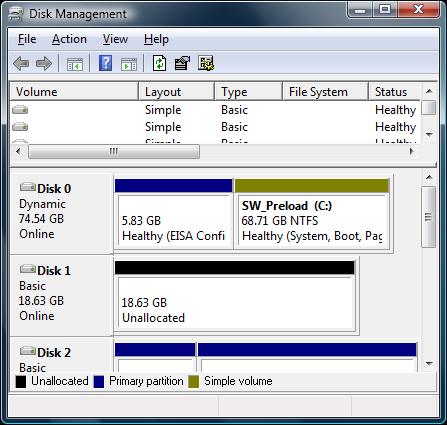Click the Forward arrow toolbar icon
The image size is (447, 425).
click(44, 63)
